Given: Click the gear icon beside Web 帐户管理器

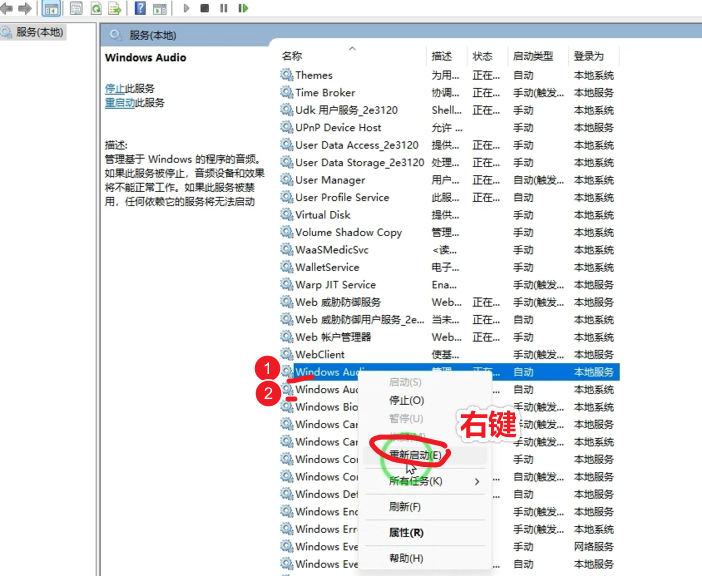Looking at the screenshot, I should [287, 336].
